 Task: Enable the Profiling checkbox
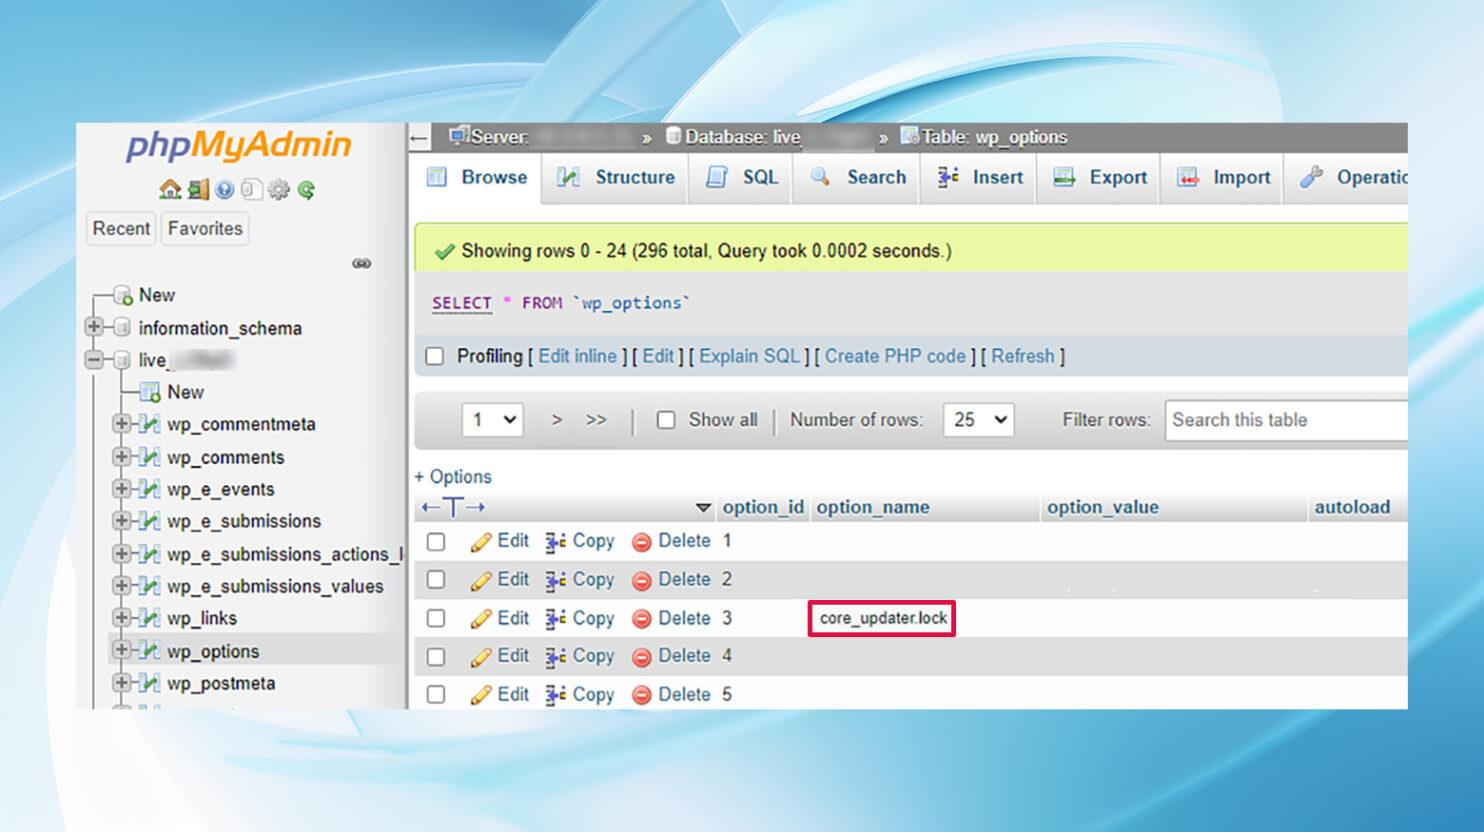point(435,357)
